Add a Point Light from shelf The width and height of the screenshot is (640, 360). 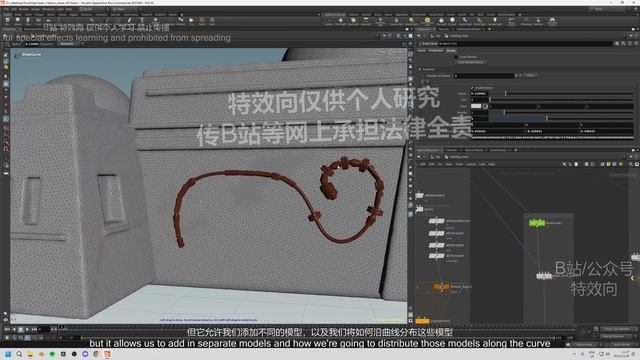pyautogui.click(x=340, y=21)
